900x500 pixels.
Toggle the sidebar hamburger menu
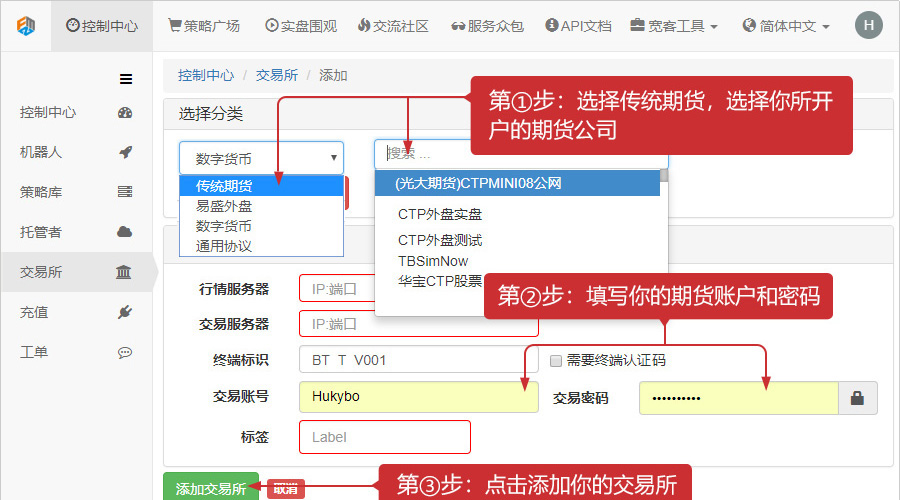coord(126,79)
